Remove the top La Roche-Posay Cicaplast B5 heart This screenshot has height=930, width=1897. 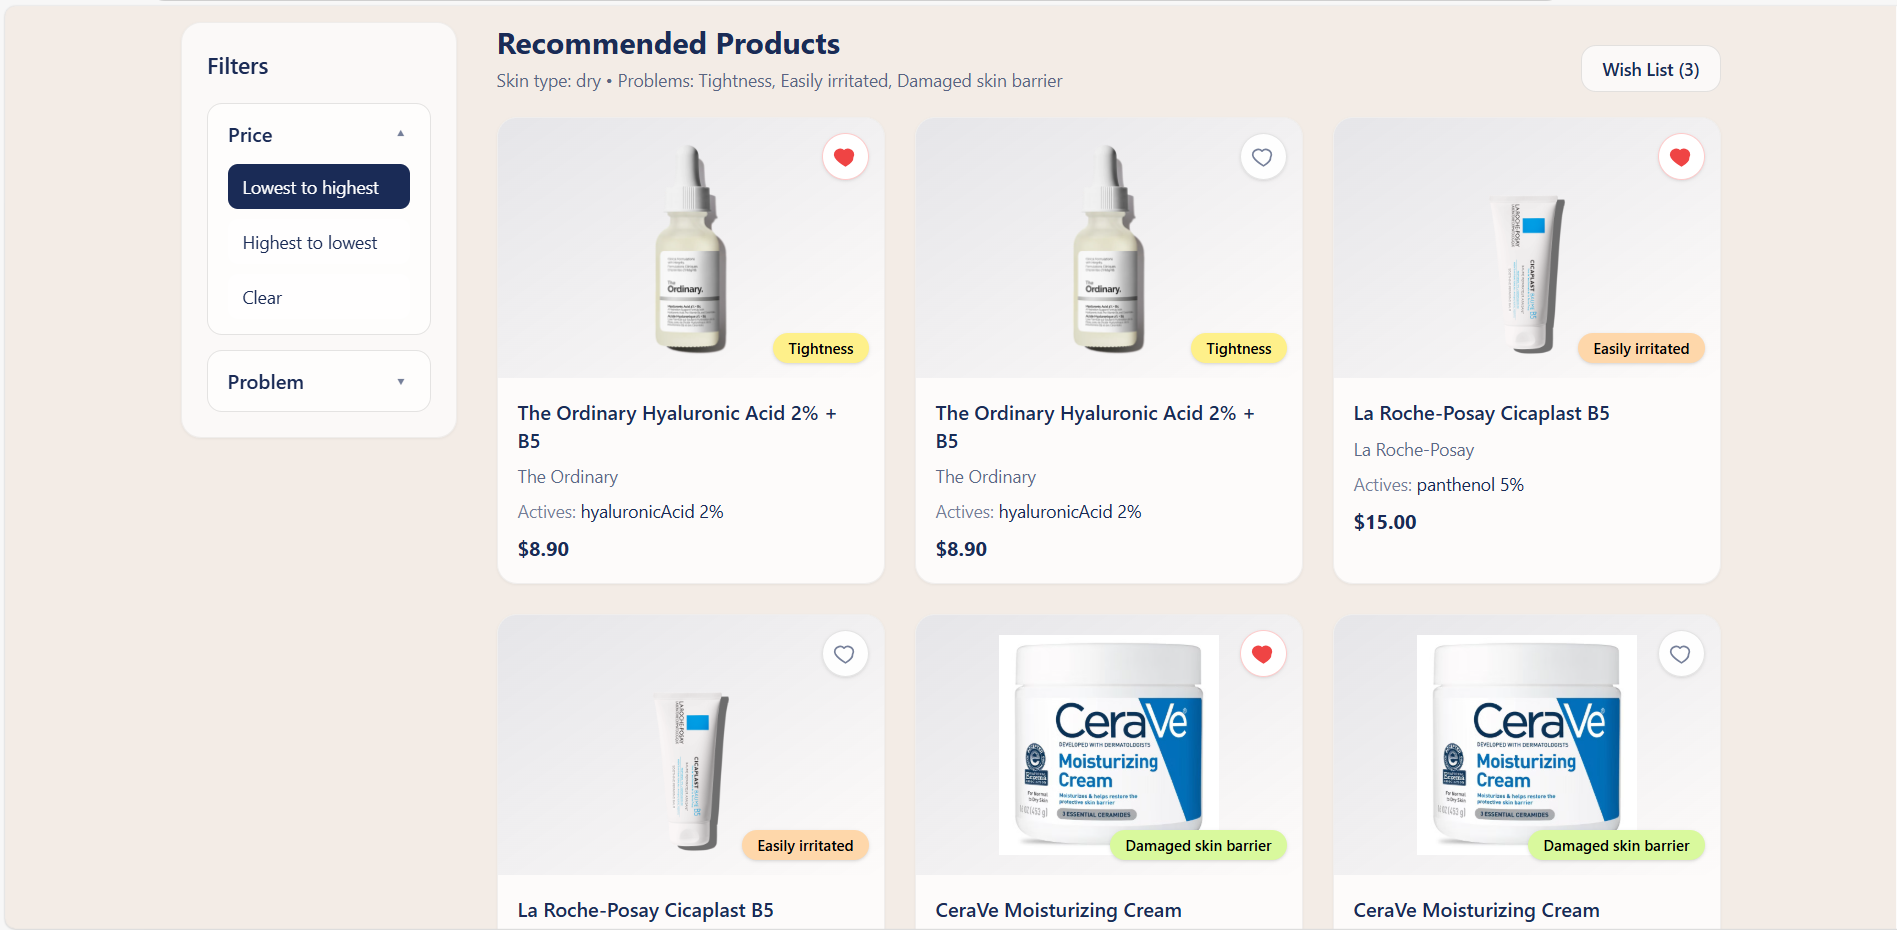(x=1680, y=157)
